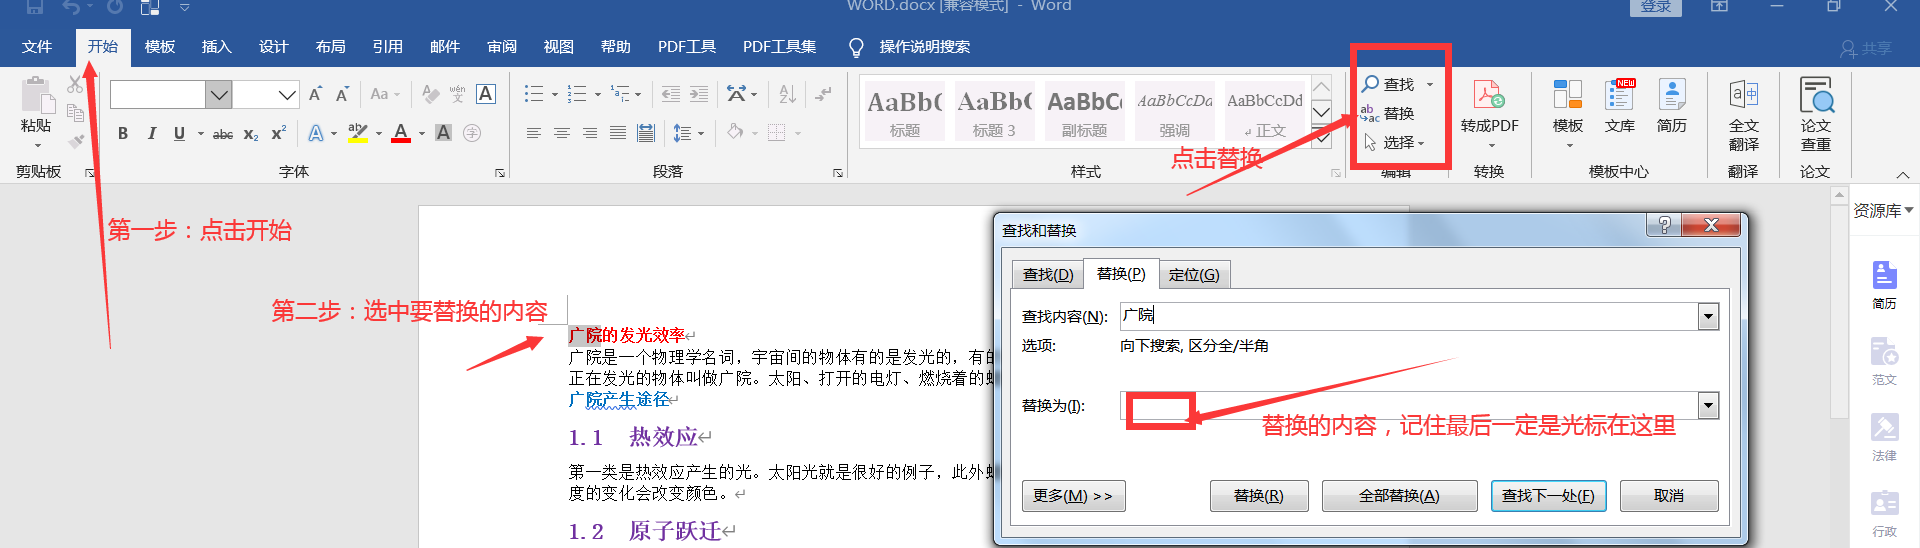1920x548 pixels.
Task: Click the 登录 sign-in button
Action: 1656,7
